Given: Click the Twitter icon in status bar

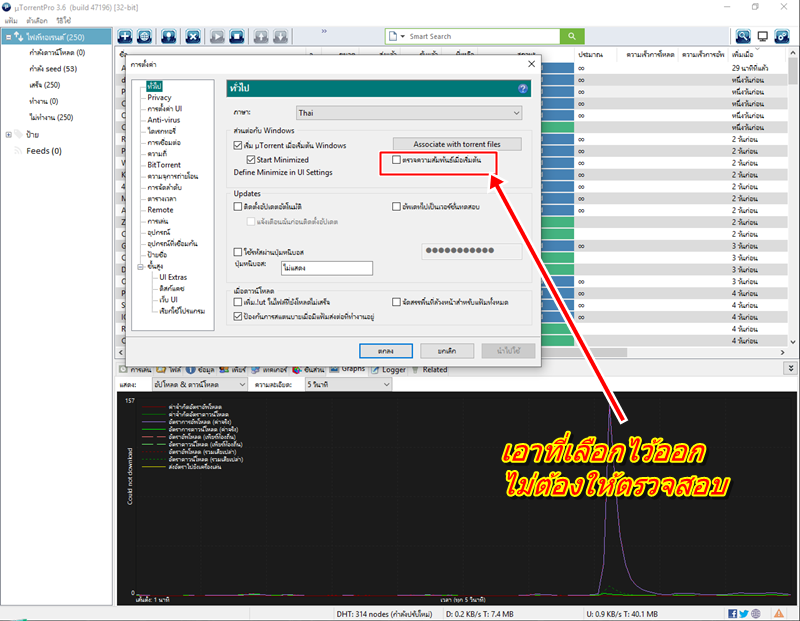Looking at the screenshot, I should point(744,614).
